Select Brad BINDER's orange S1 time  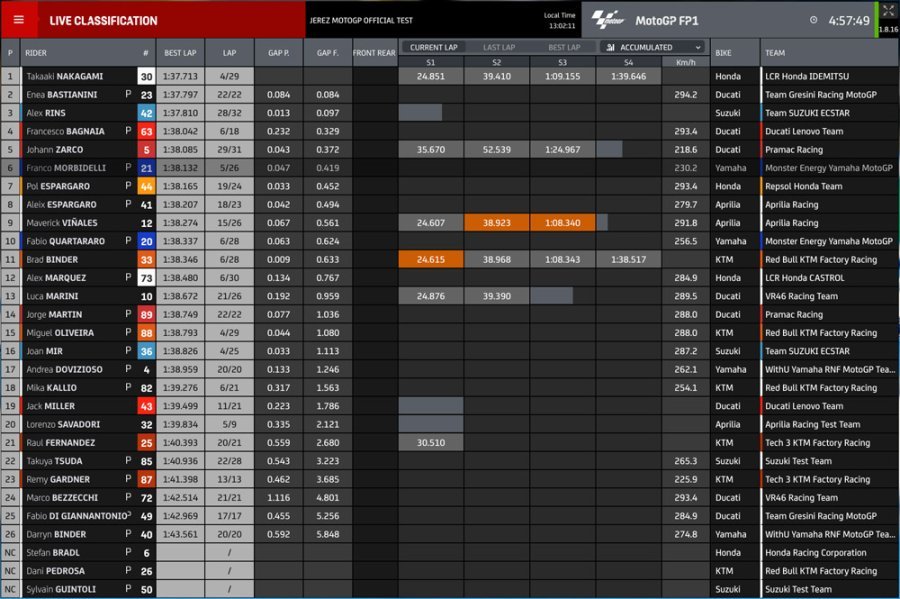pyautogui.click(x=431, y=259)
